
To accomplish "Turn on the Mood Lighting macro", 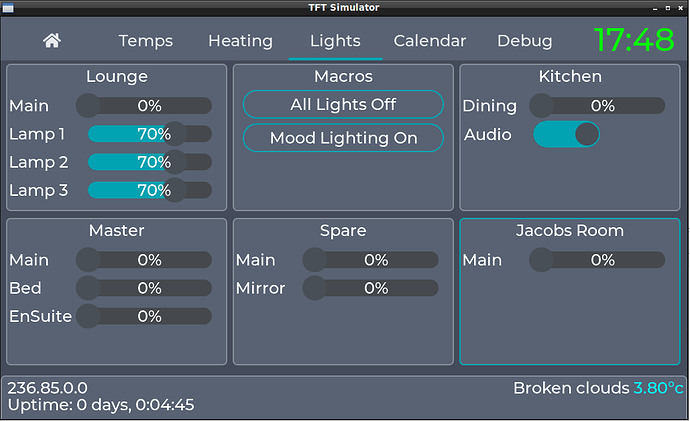I will (343, 138).
